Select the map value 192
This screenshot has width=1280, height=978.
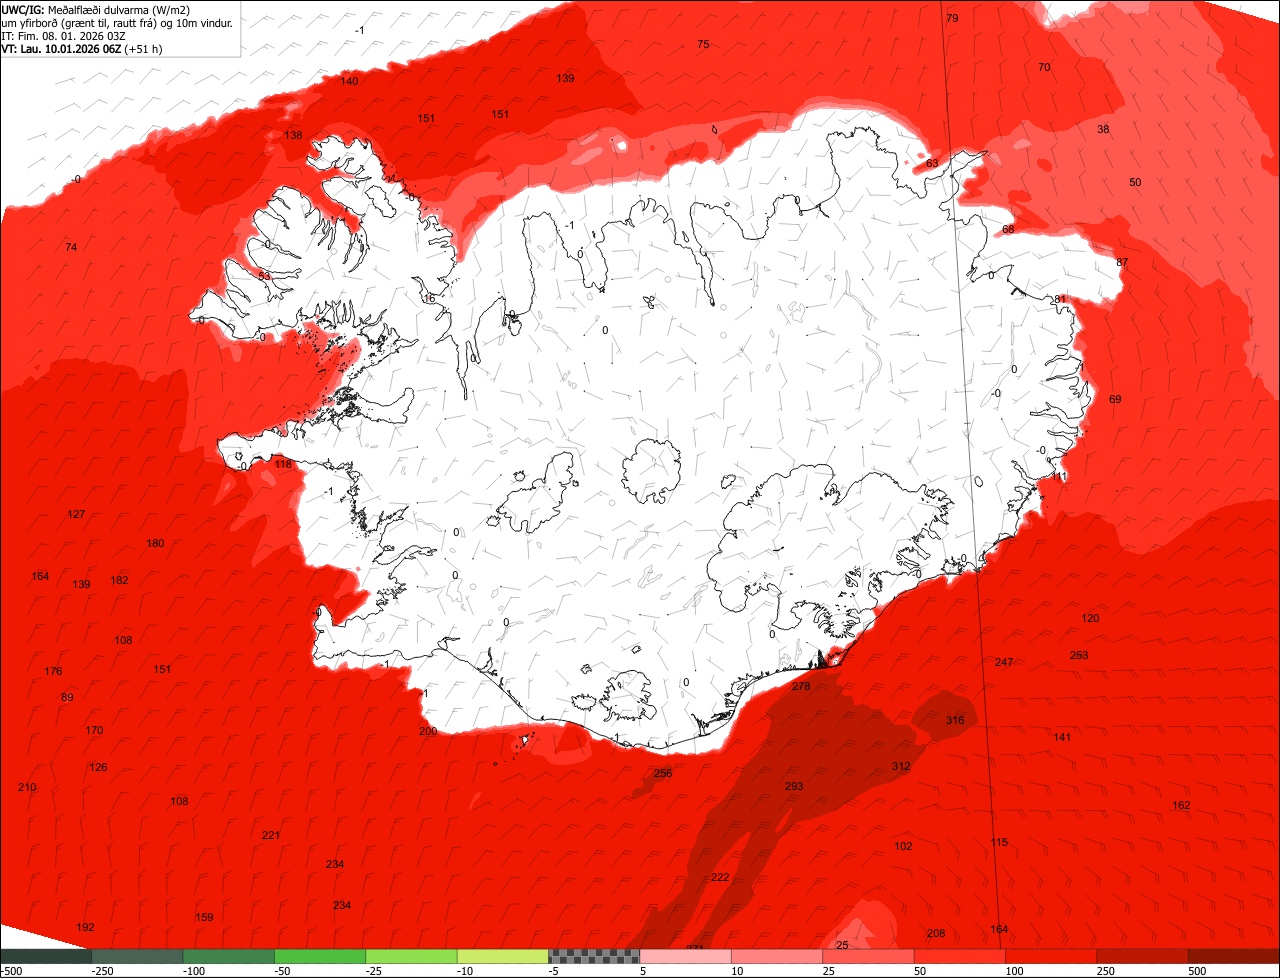[85, 928]
